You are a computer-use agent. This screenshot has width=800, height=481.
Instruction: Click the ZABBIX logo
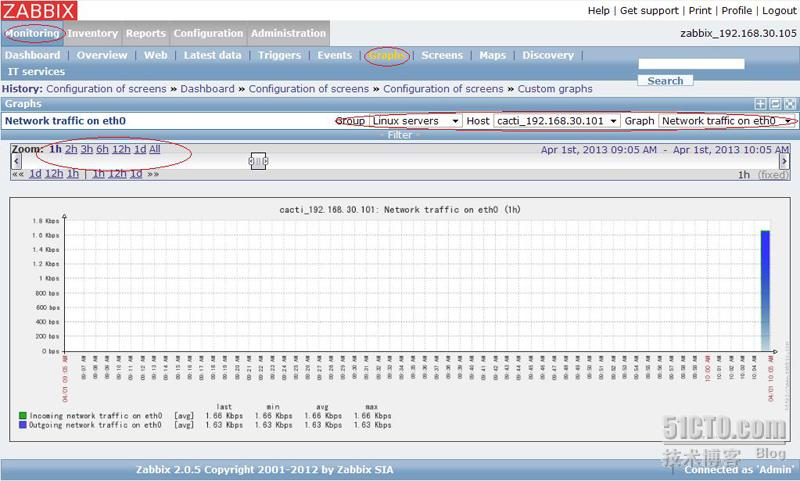pos(39,10)
